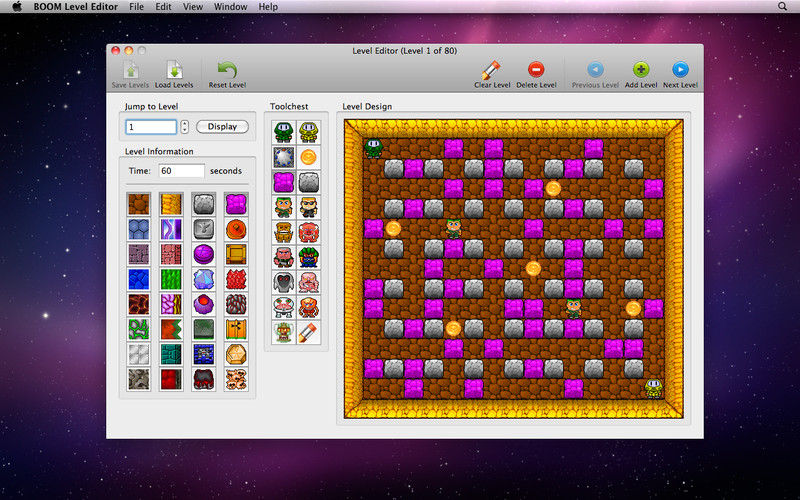Select the eraser tool in the Toolchest
The height and width of the screenshot is (500, 800).
click(x=309, y=333)
